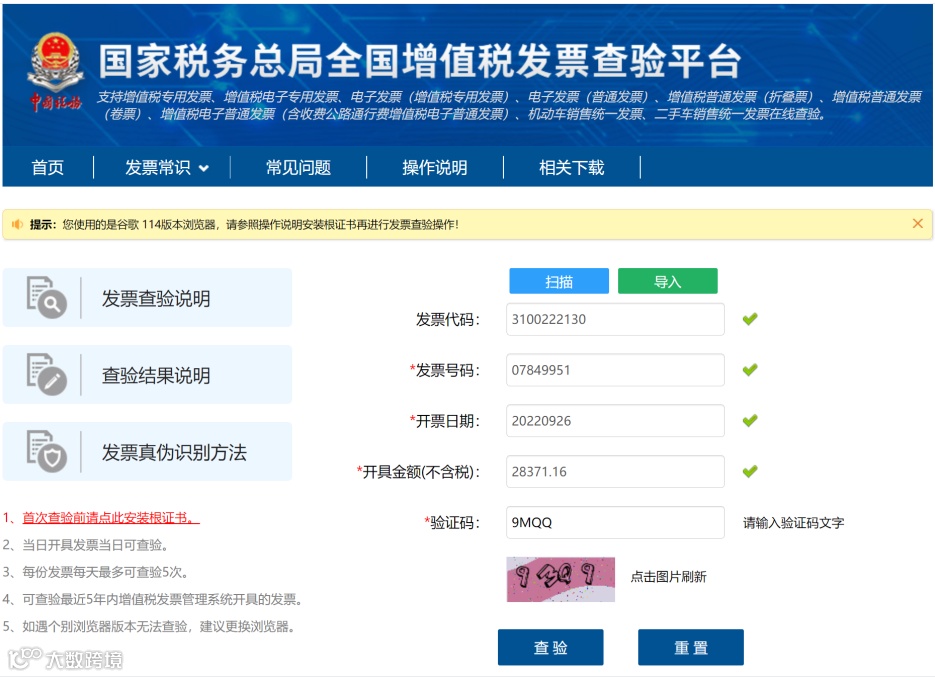Go to 常见问题 page
This screenshot has width=935, height=677.
[298, 168]
